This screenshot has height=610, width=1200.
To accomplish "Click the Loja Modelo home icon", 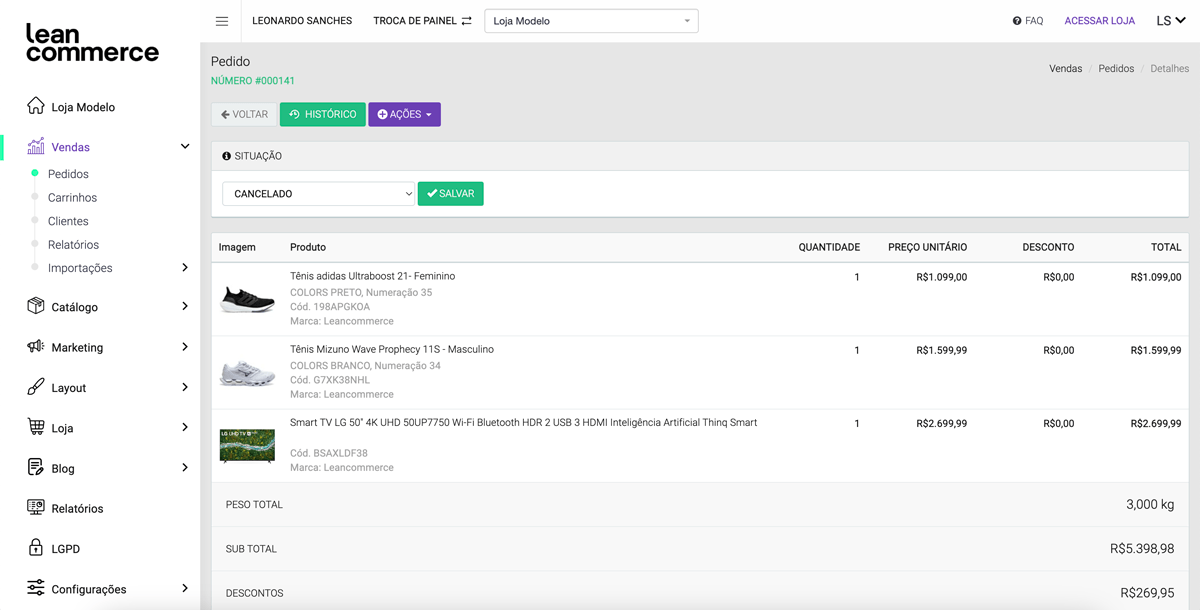I will [x=36, y=106].
